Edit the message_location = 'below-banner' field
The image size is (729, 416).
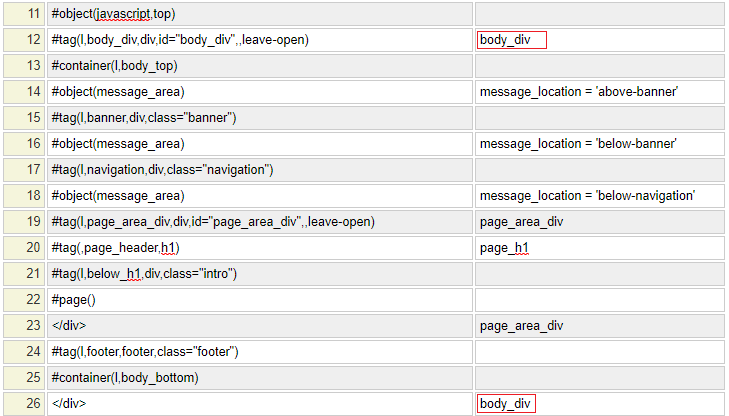[x=598, y=144]
